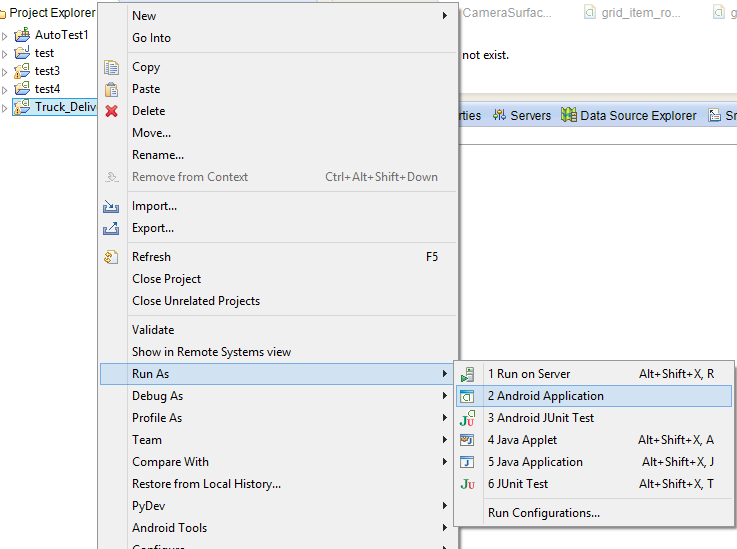Open the Data Source Explorer tab
The width and height of the screenshot is (737, 549).
tap(629, 116)
